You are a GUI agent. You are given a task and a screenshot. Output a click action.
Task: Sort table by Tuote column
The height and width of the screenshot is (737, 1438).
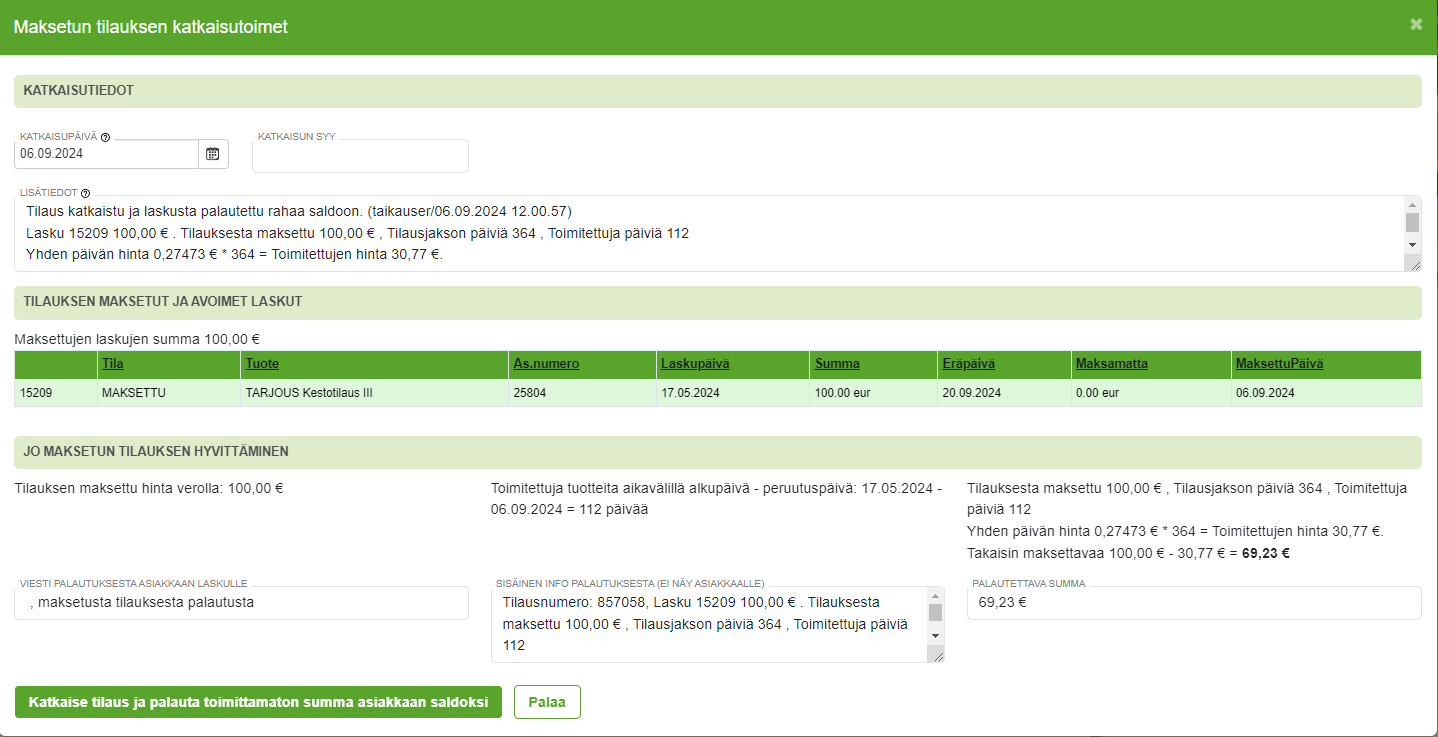[x=262, y=364]
